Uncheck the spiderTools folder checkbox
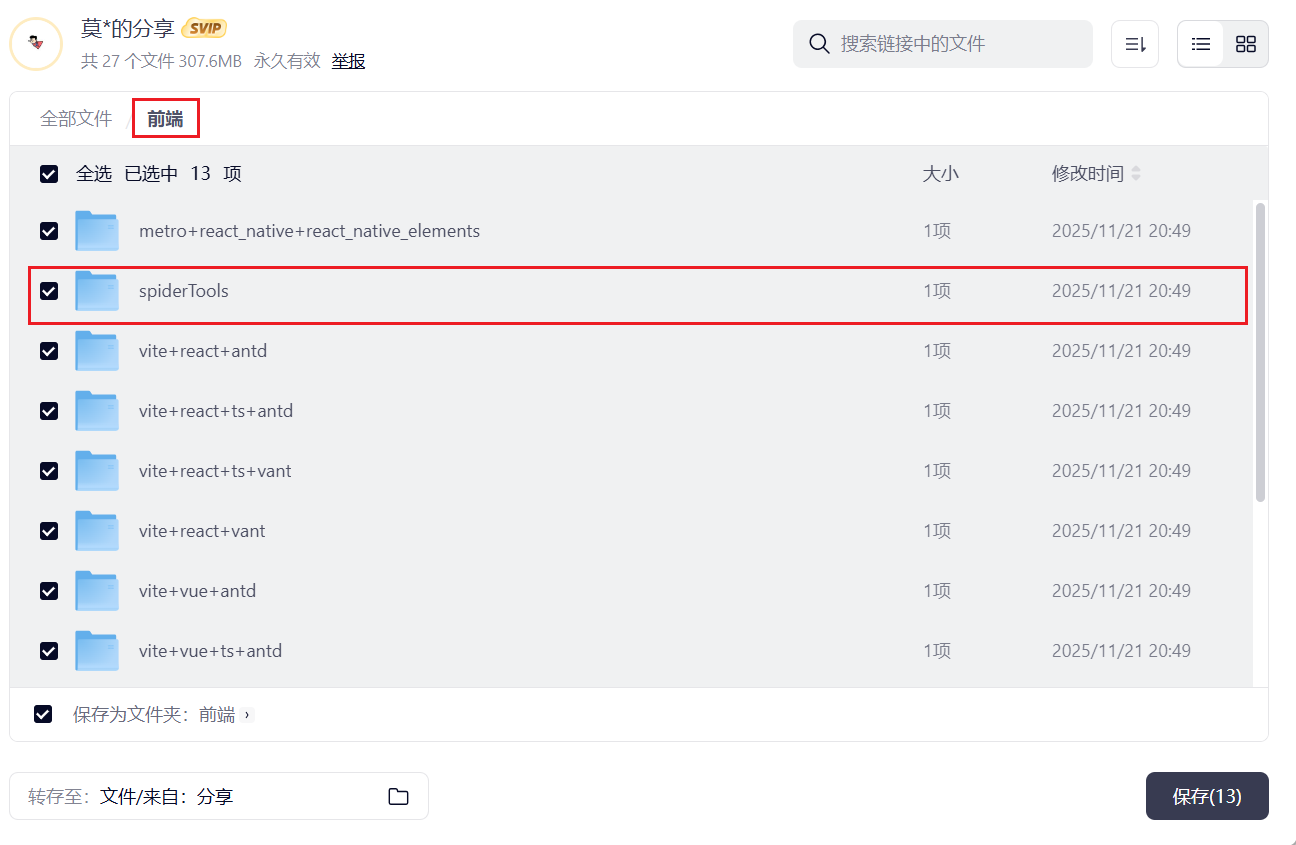Screen dimensions: 1296x845 49,291
